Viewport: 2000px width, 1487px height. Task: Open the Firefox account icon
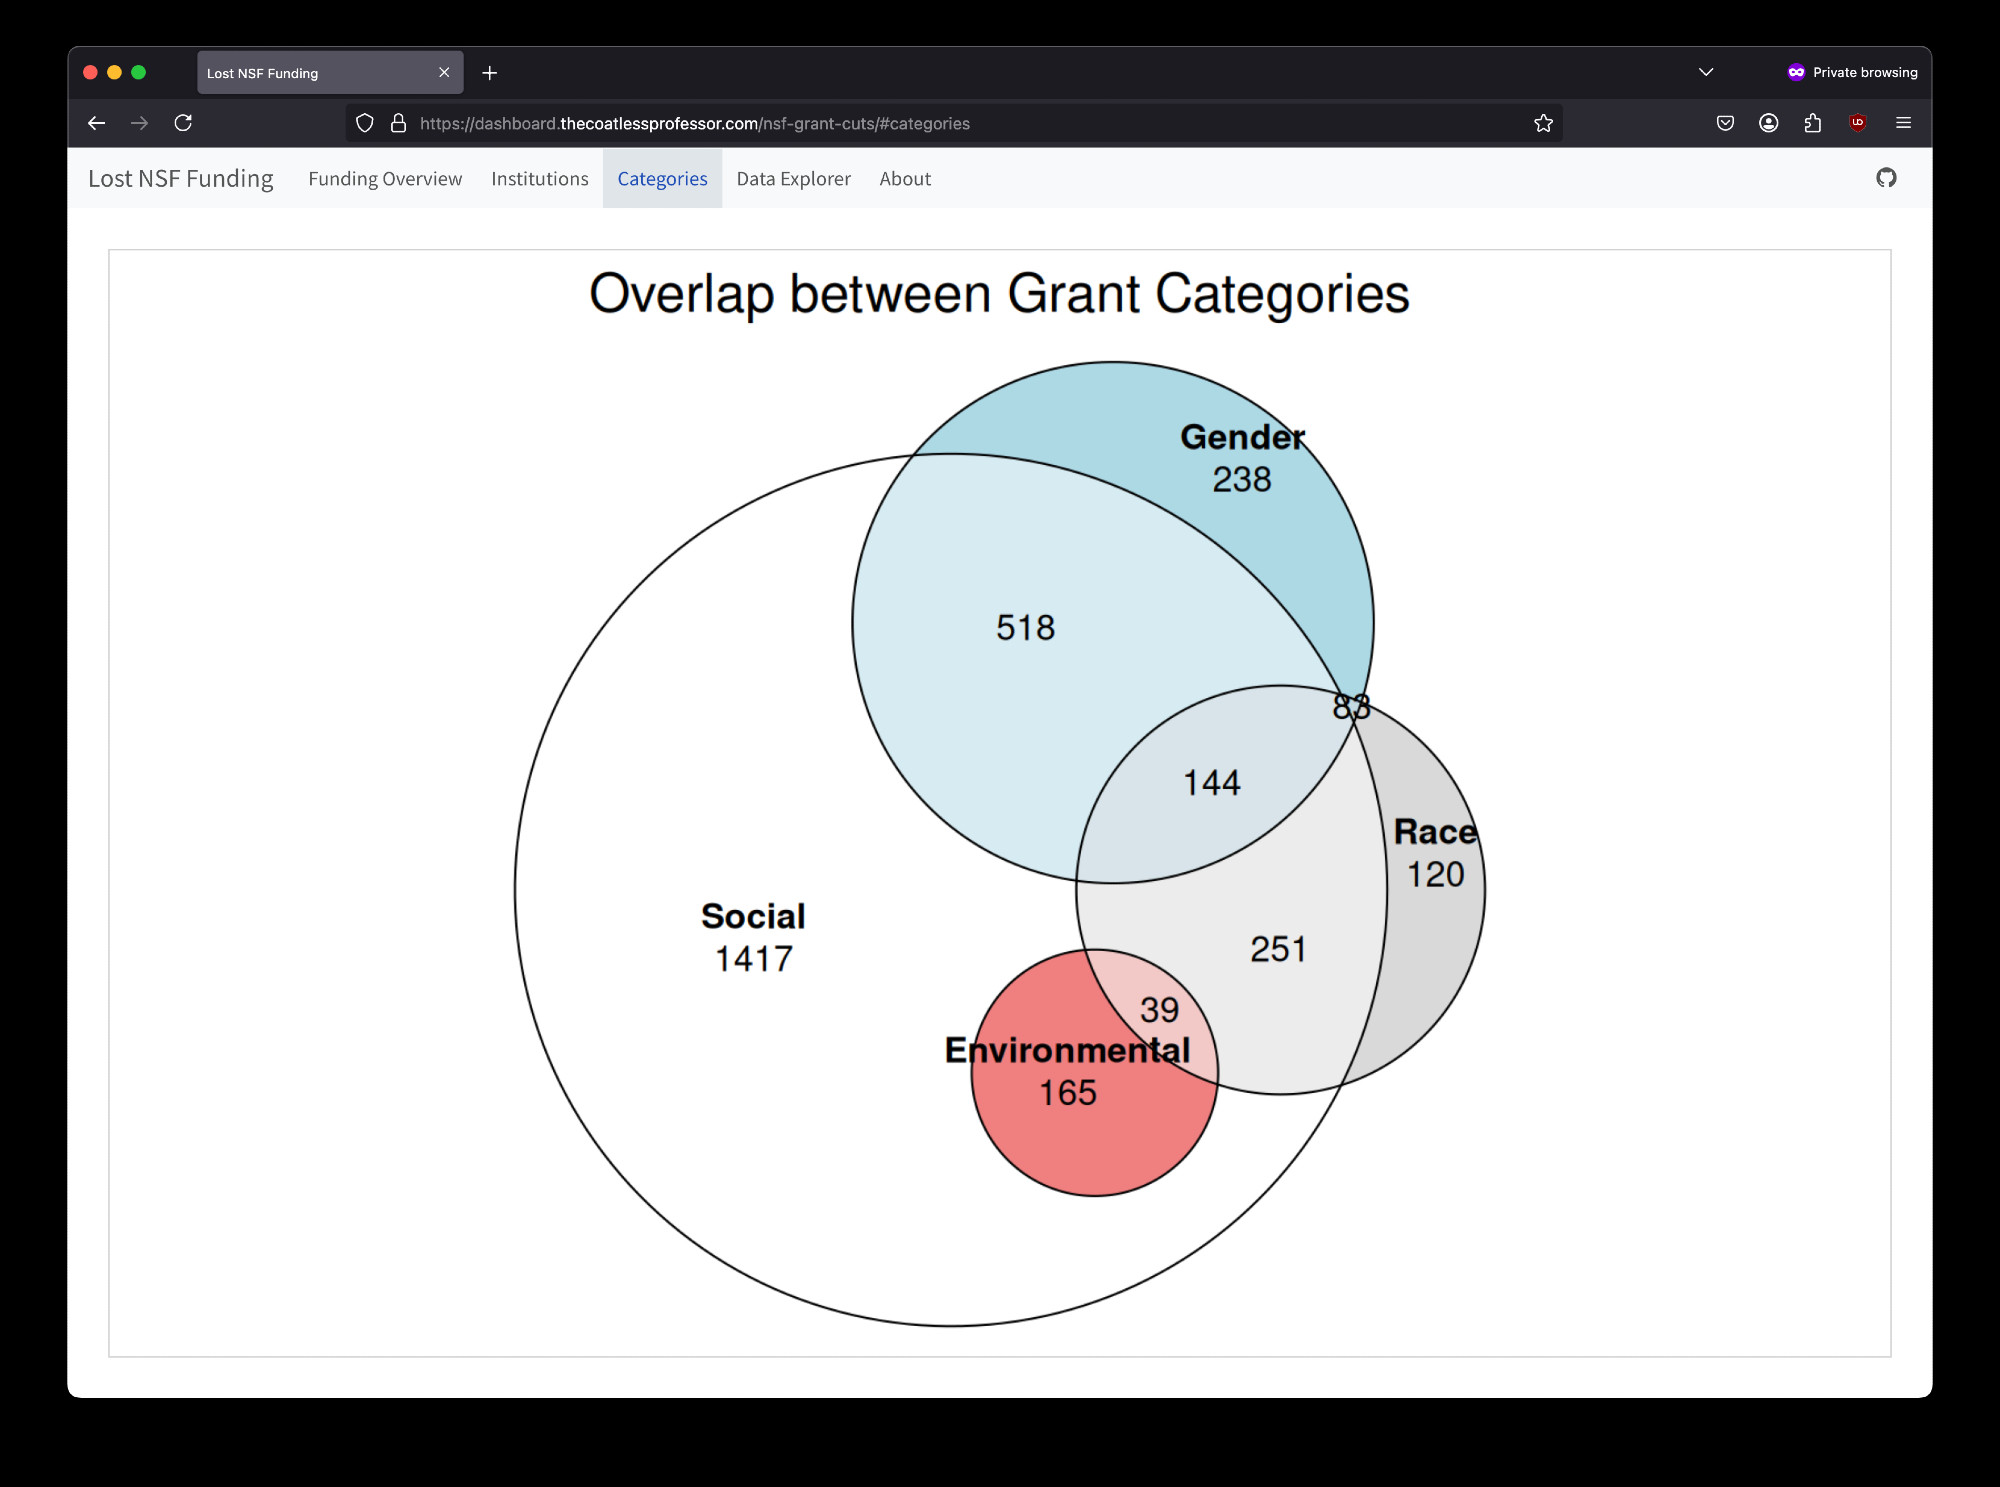(x=1769, y=123)
